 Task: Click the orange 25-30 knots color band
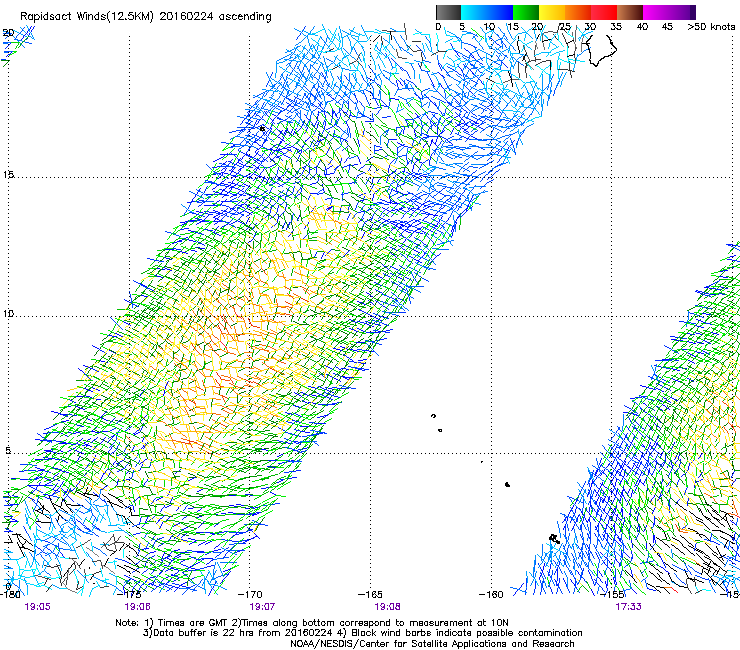click(578, 12)
